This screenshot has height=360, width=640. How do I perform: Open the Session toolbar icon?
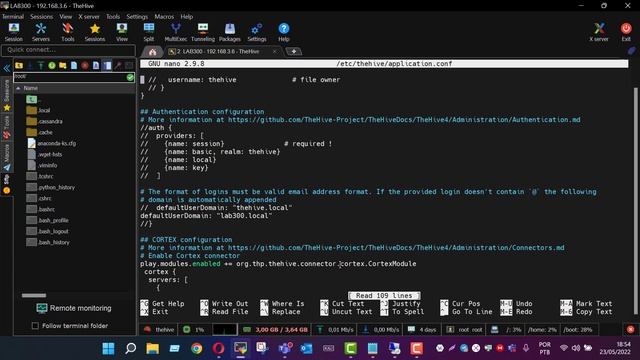tap(13, 32)
